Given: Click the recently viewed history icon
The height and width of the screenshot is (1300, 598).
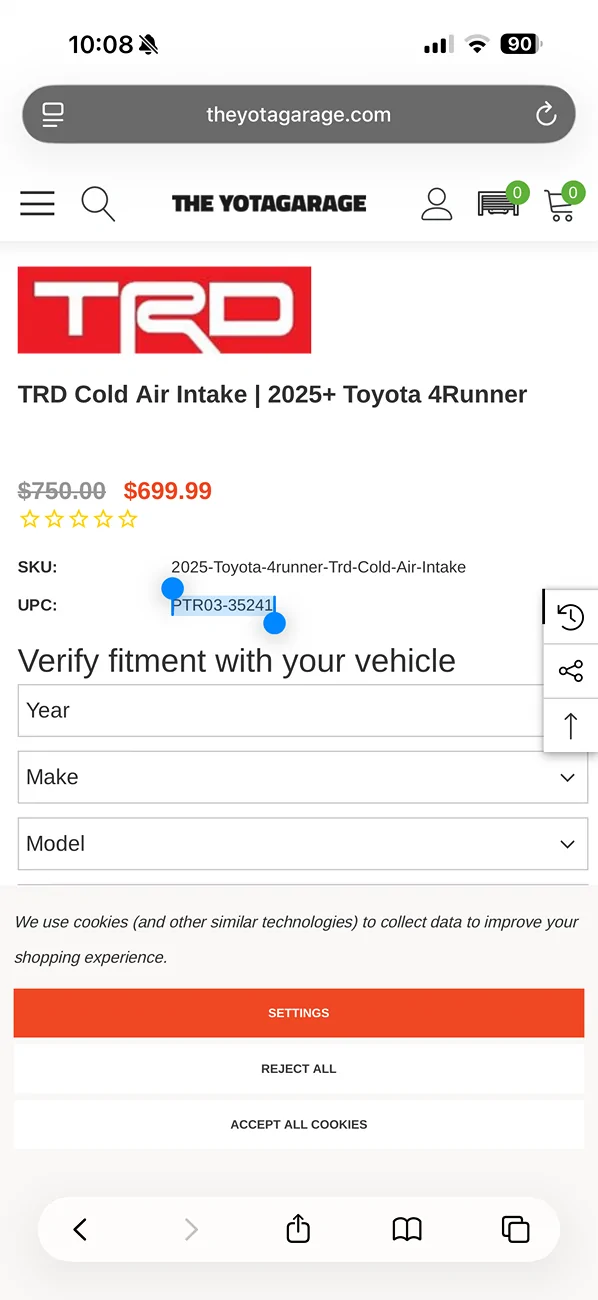Looking at the screenshot, I should pyautogui.click(x=571, y=616).
